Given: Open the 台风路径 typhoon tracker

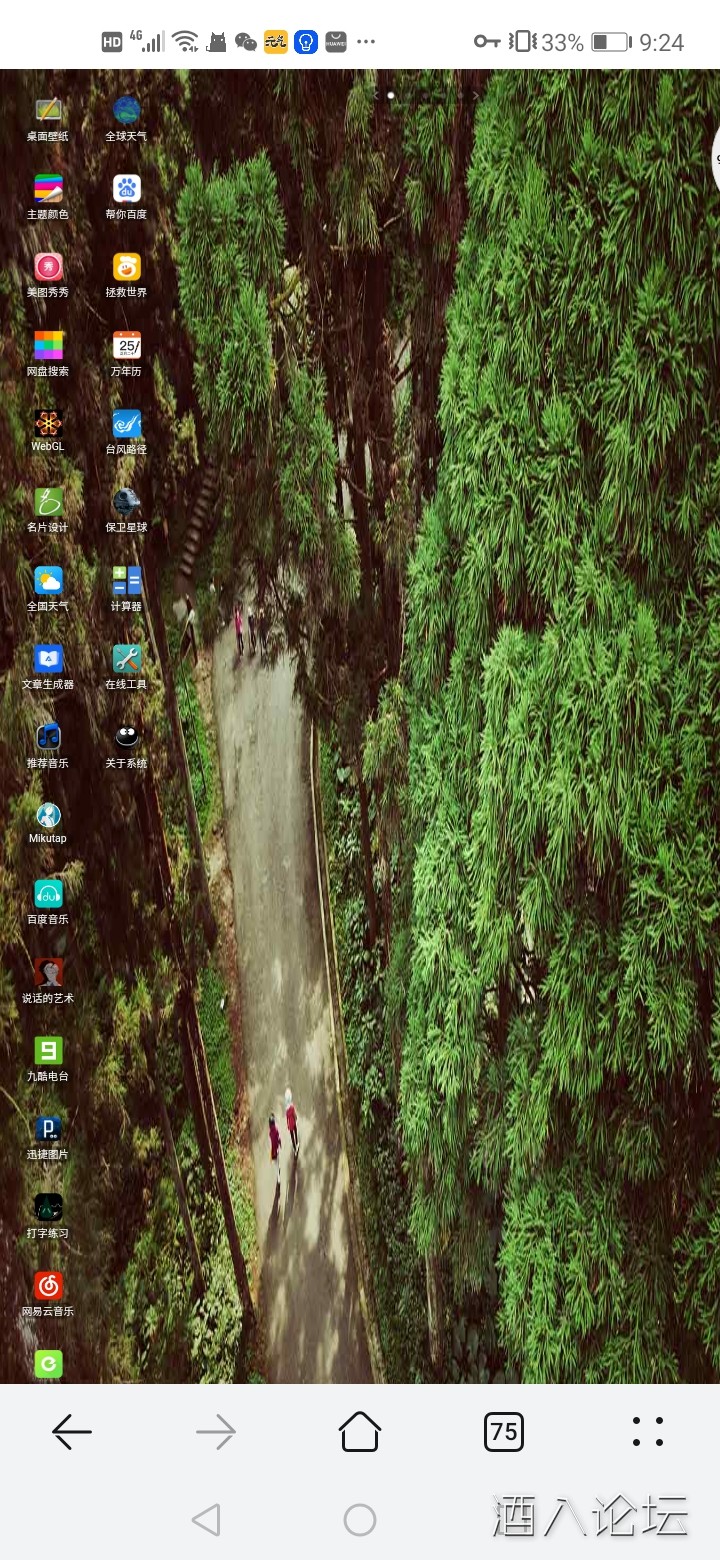Looking at the screenshot, I should point(126,424).
